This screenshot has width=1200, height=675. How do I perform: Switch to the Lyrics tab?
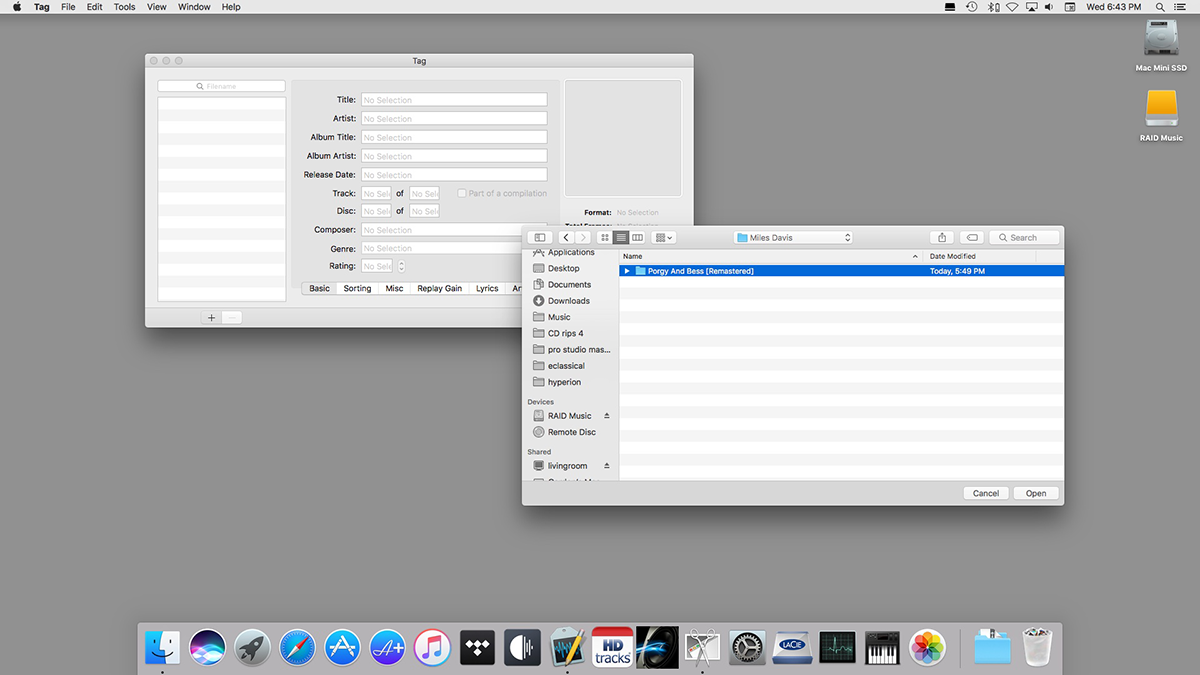tap(487, 288)
